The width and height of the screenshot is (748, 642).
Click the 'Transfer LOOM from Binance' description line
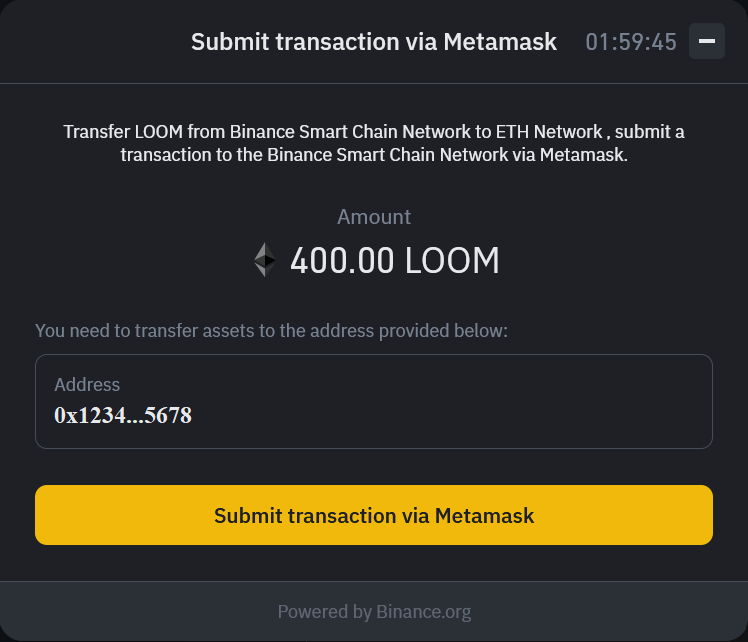click(x=374, y=132)
